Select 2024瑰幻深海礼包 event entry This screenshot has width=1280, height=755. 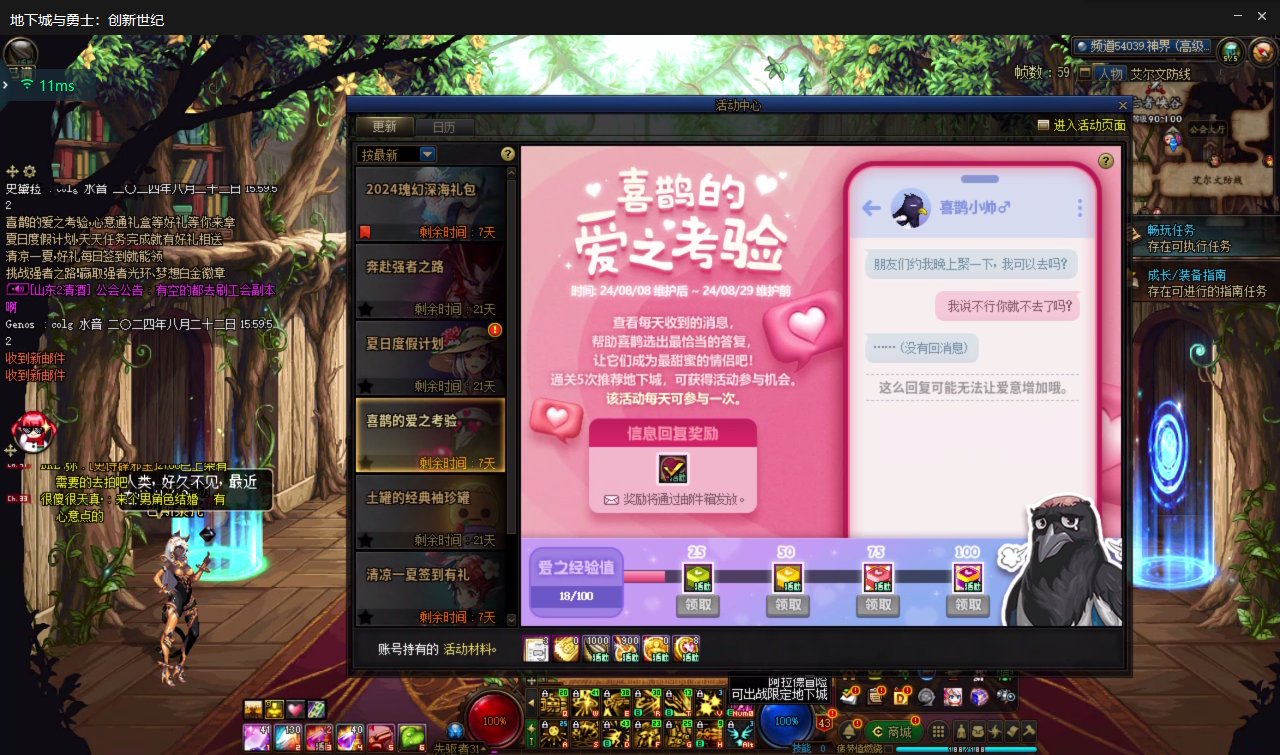(x=431, y=204)
